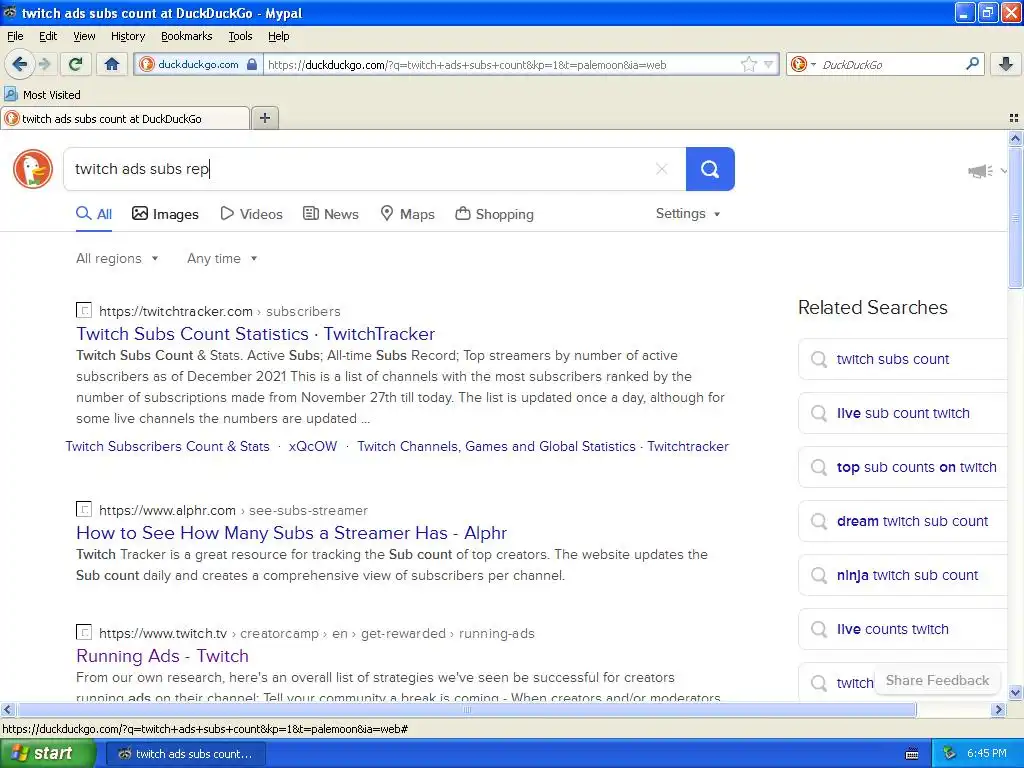The height and width of the screenshot is (768, 1024).
Task: Open the Help menu
Action: point(278,36)
